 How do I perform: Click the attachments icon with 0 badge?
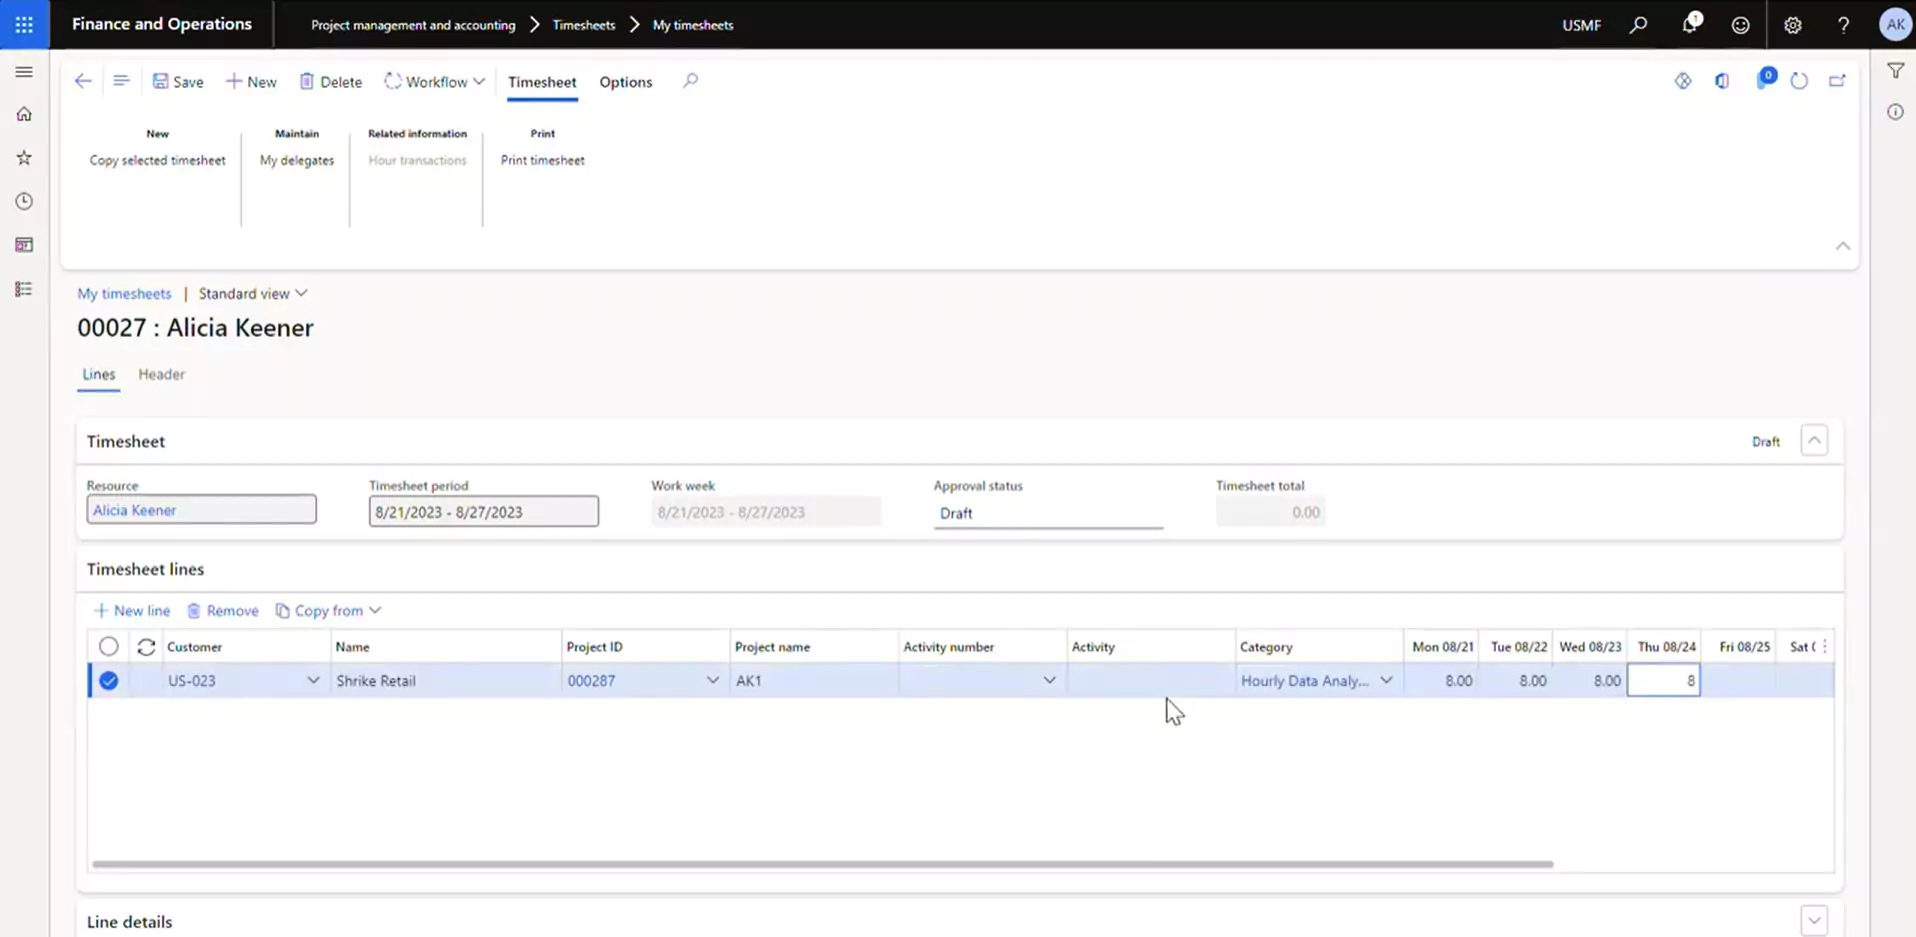(1765, 79)
